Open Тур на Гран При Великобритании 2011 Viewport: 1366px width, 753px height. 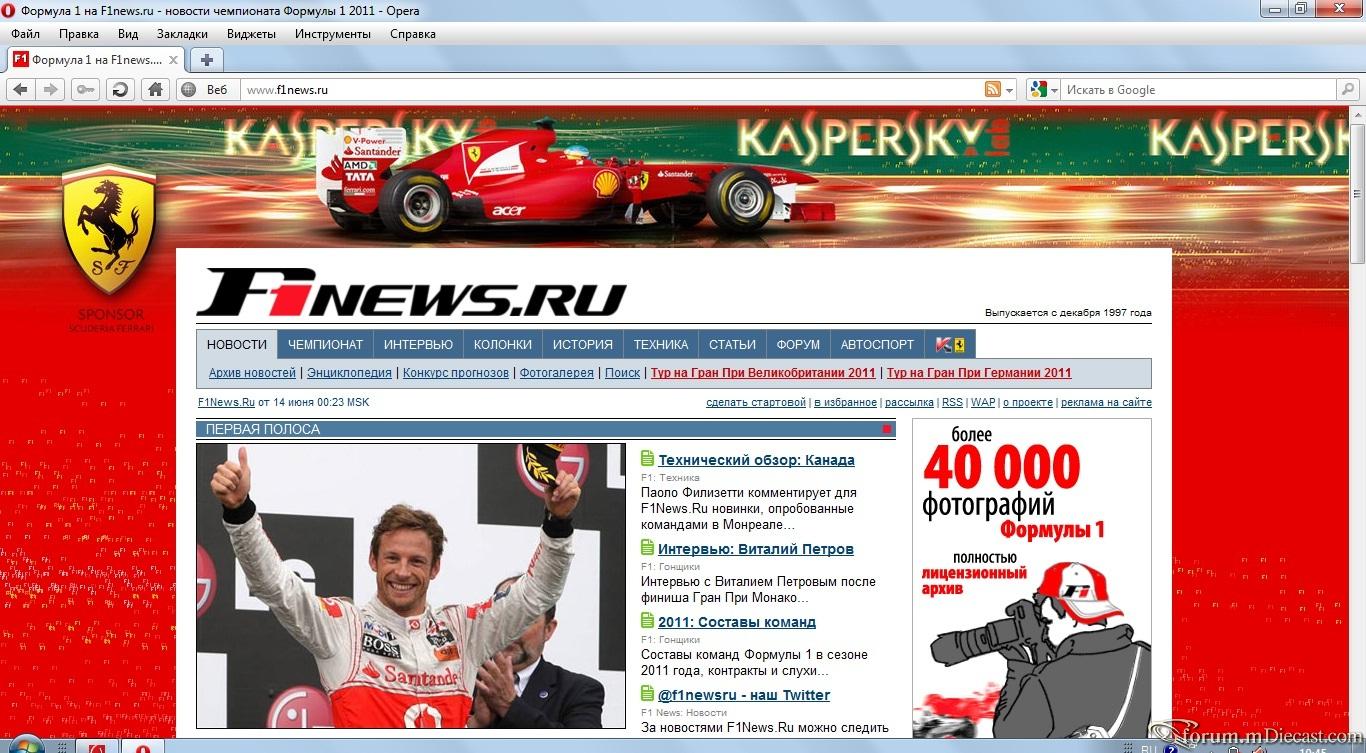763,373
